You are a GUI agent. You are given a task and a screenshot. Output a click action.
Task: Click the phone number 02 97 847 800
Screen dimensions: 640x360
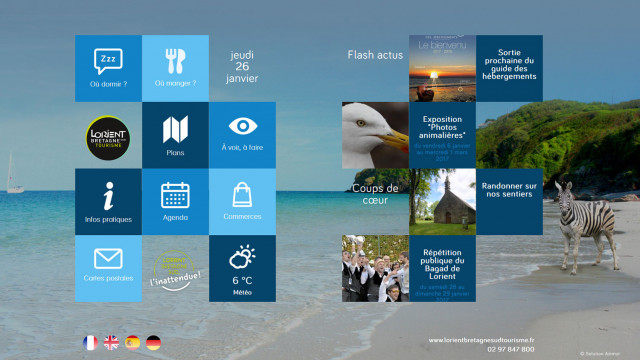511,349
